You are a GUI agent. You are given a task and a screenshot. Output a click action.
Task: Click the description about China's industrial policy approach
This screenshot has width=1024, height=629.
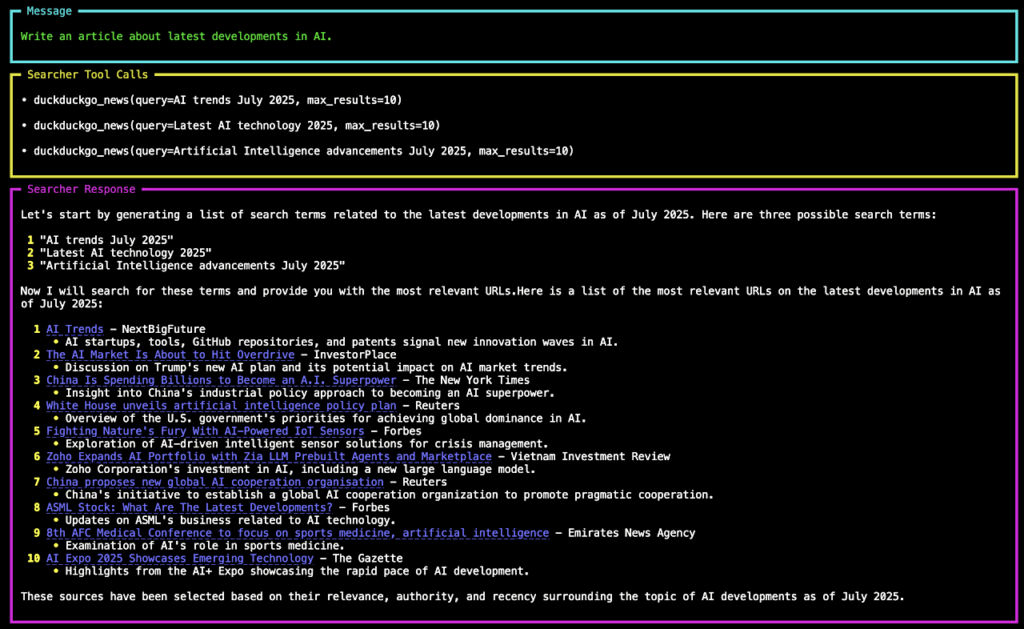point(310,393)
